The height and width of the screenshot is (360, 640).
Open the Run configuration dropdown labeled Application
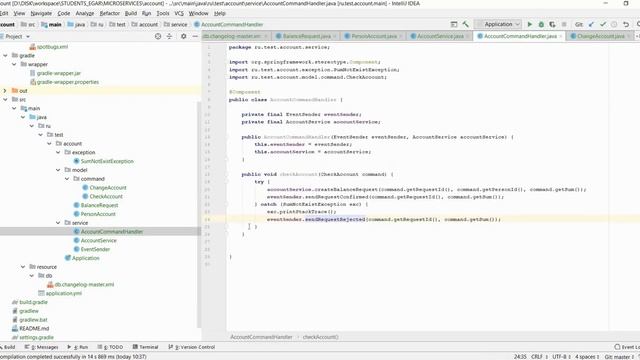(x=499, y=24)
